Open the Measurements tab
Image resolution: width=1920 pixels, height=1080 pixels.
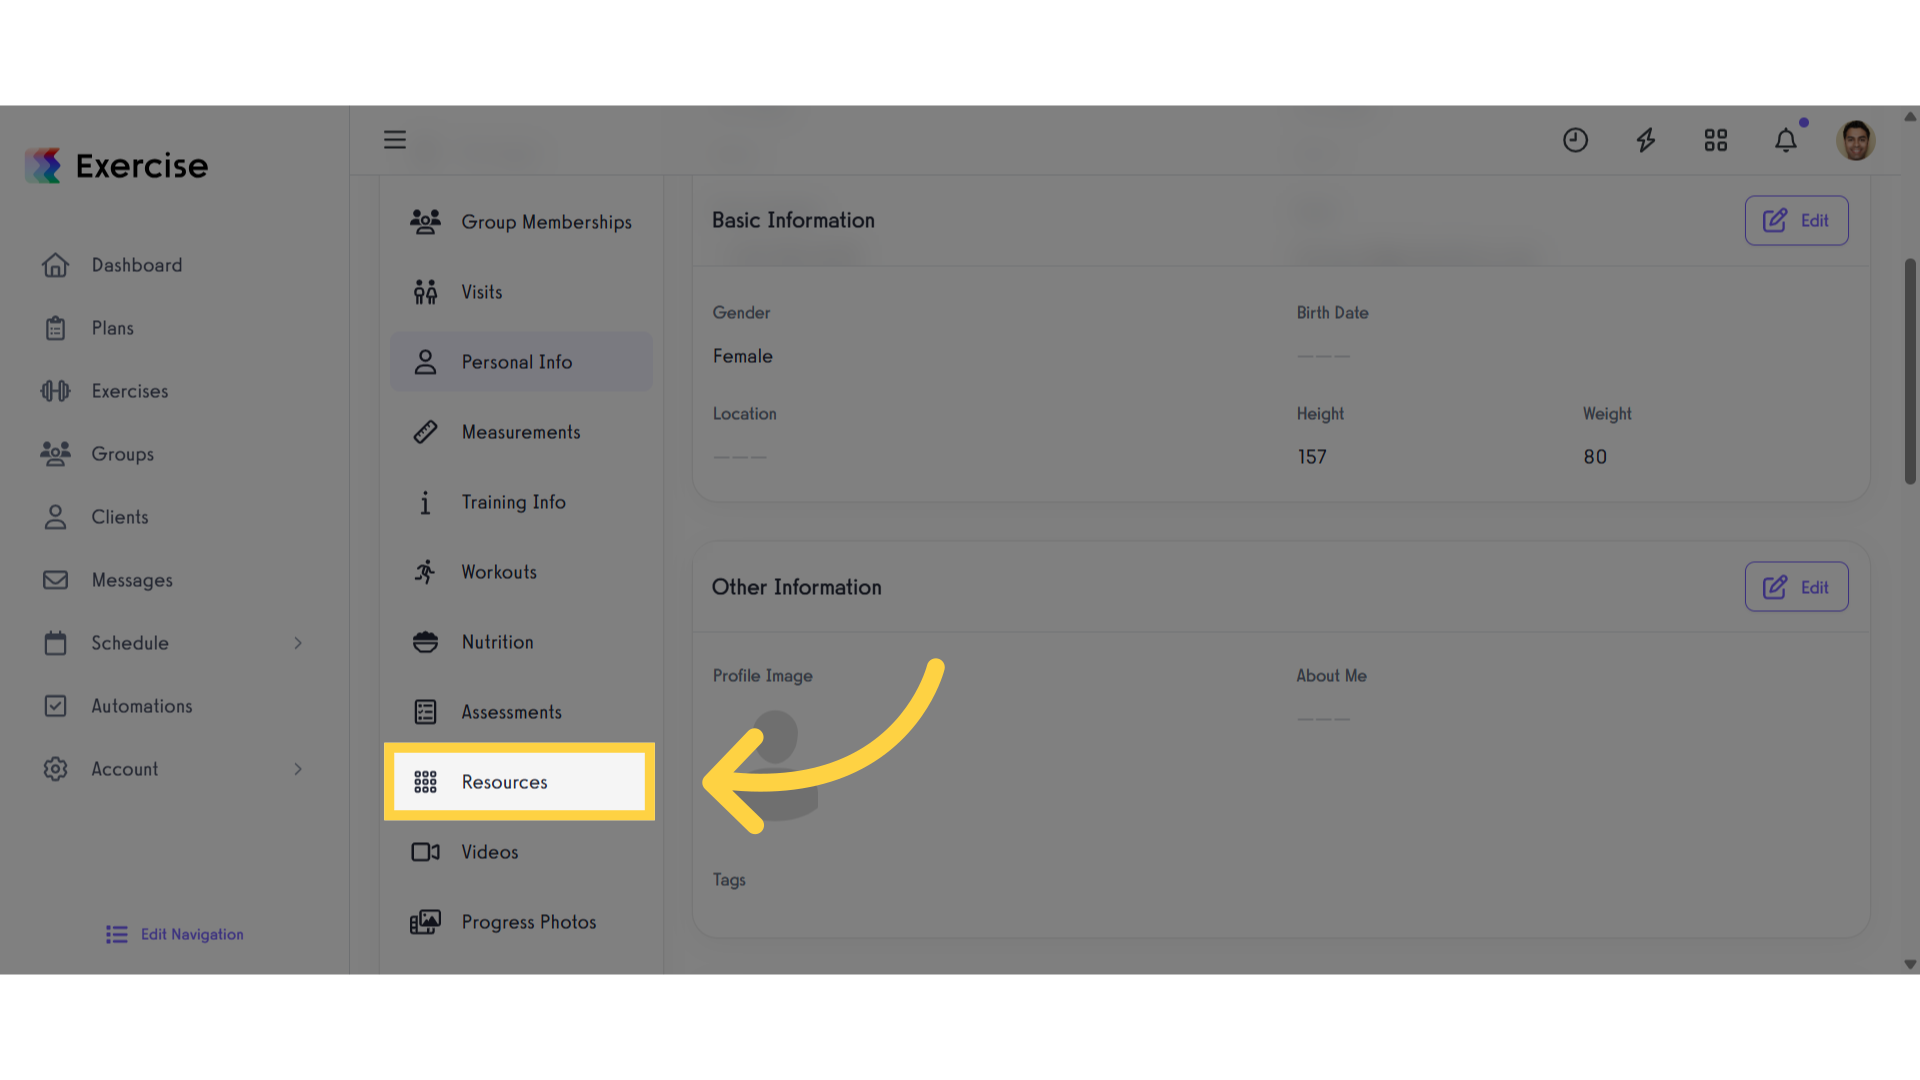click(521, 432)
